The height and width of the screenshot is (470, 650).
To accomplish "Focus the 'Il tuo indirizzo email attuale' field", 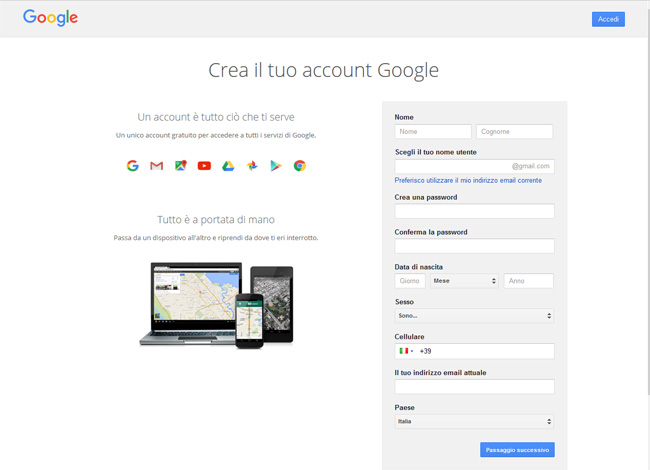I will click(474, 386).
